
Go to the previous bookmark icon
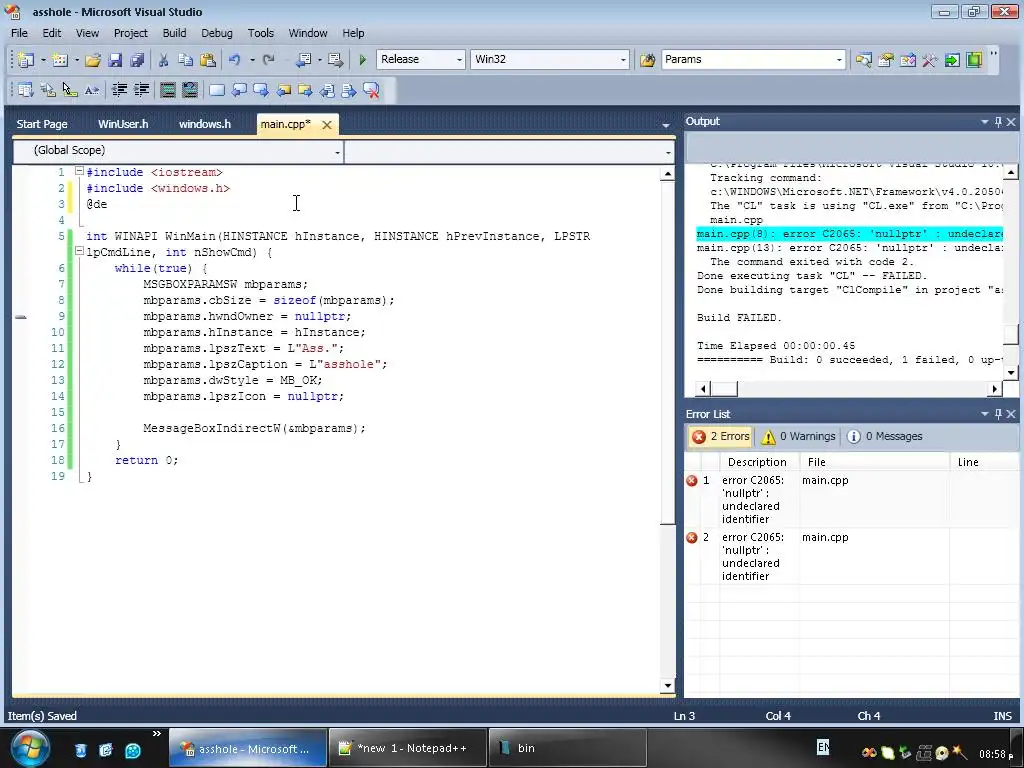pos(239,90)
